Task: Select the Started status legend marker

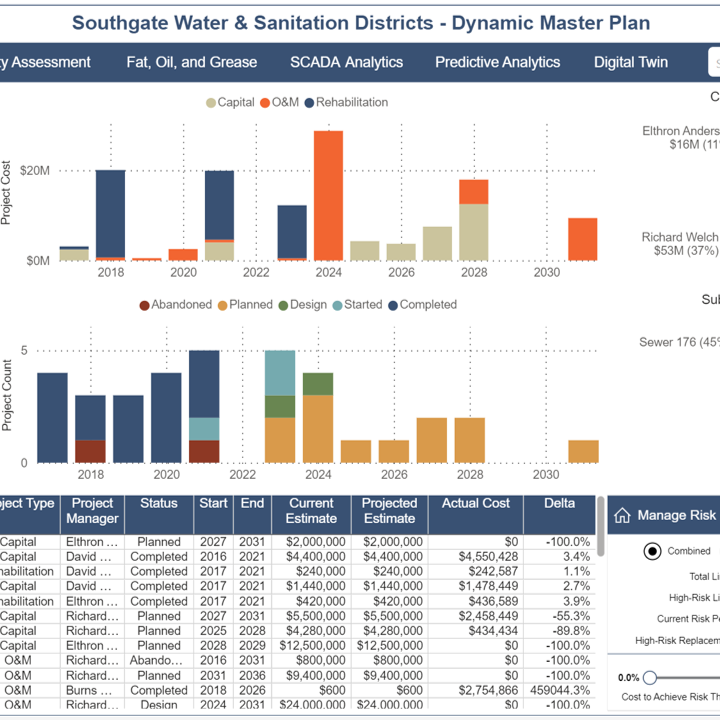Action: 337,305
